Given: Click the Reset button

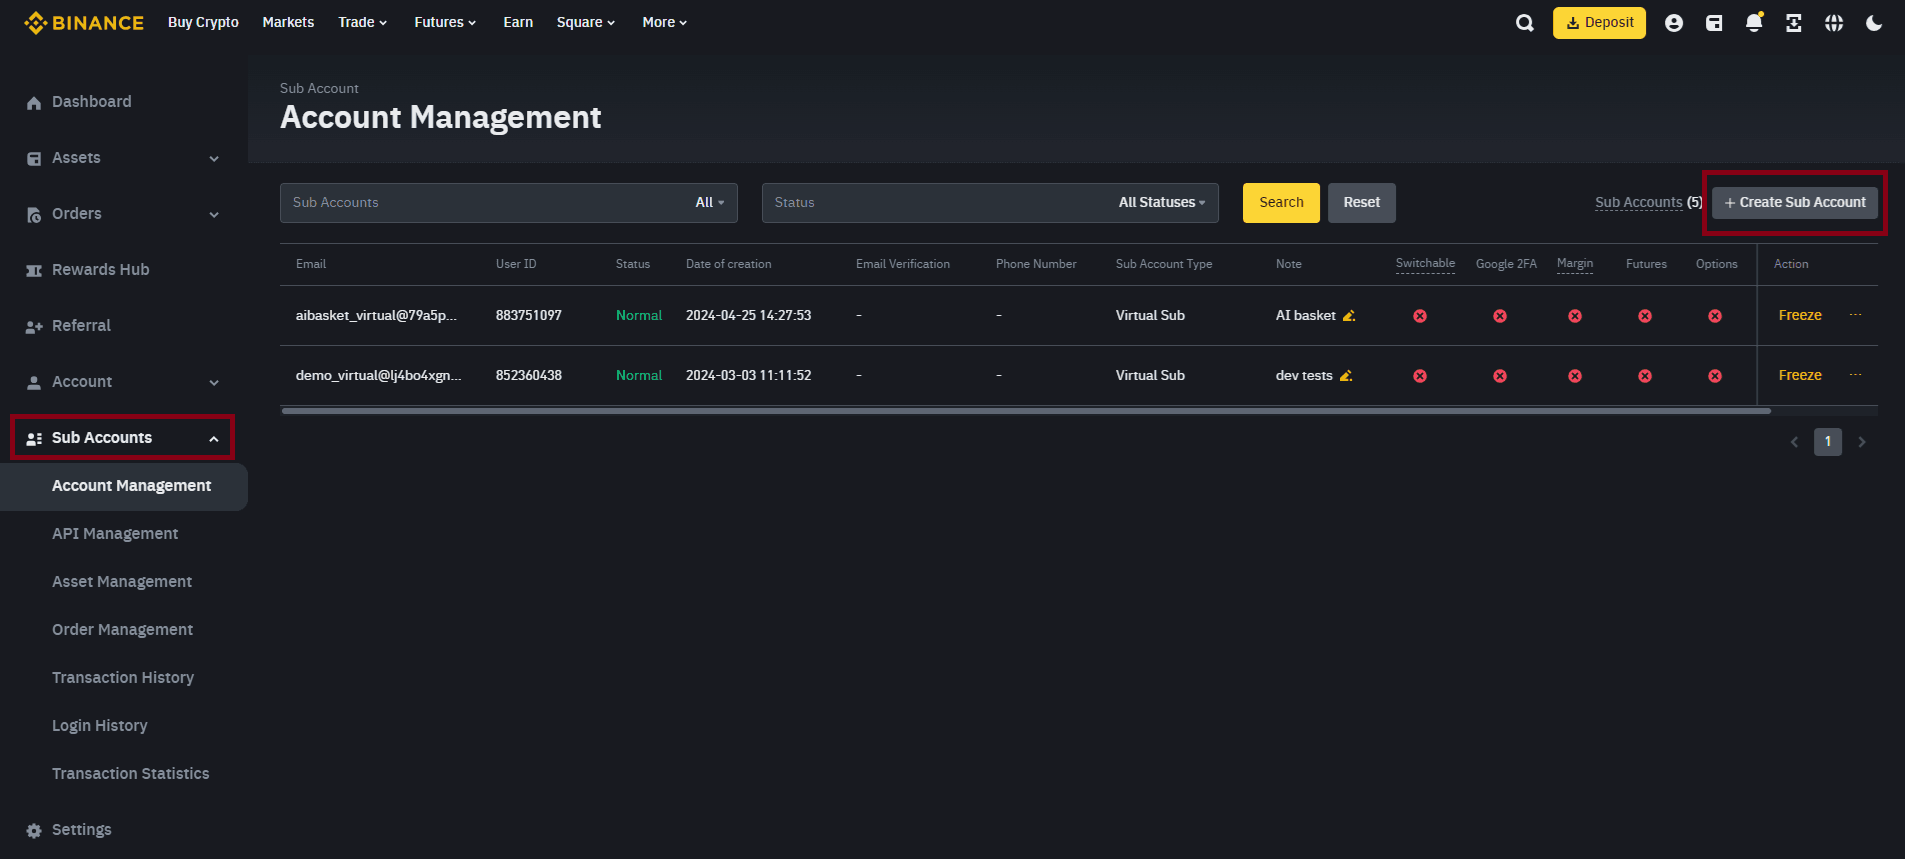Looking at the screenshot, I should pyautogui.click(x=1362, y=203).
